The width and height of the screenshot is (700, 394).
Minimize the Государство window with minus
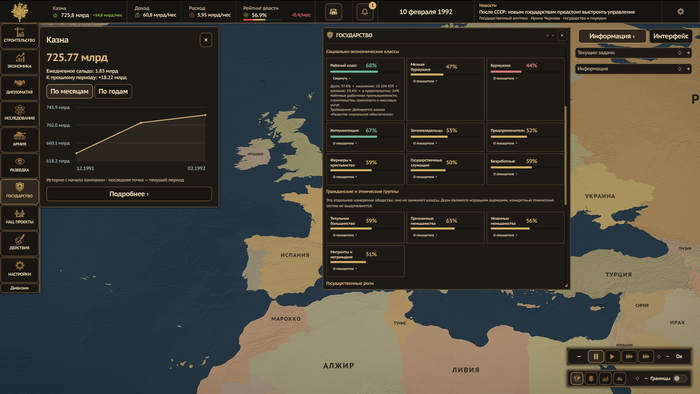(x=553, y=35)
